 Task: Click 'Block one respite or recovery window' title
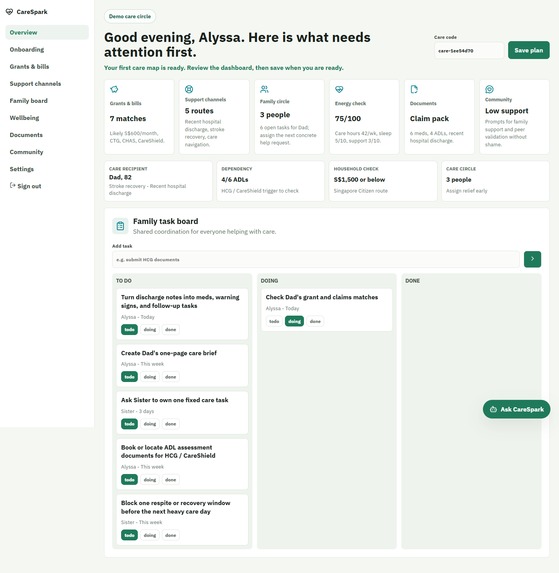click(x=175, y=507)
